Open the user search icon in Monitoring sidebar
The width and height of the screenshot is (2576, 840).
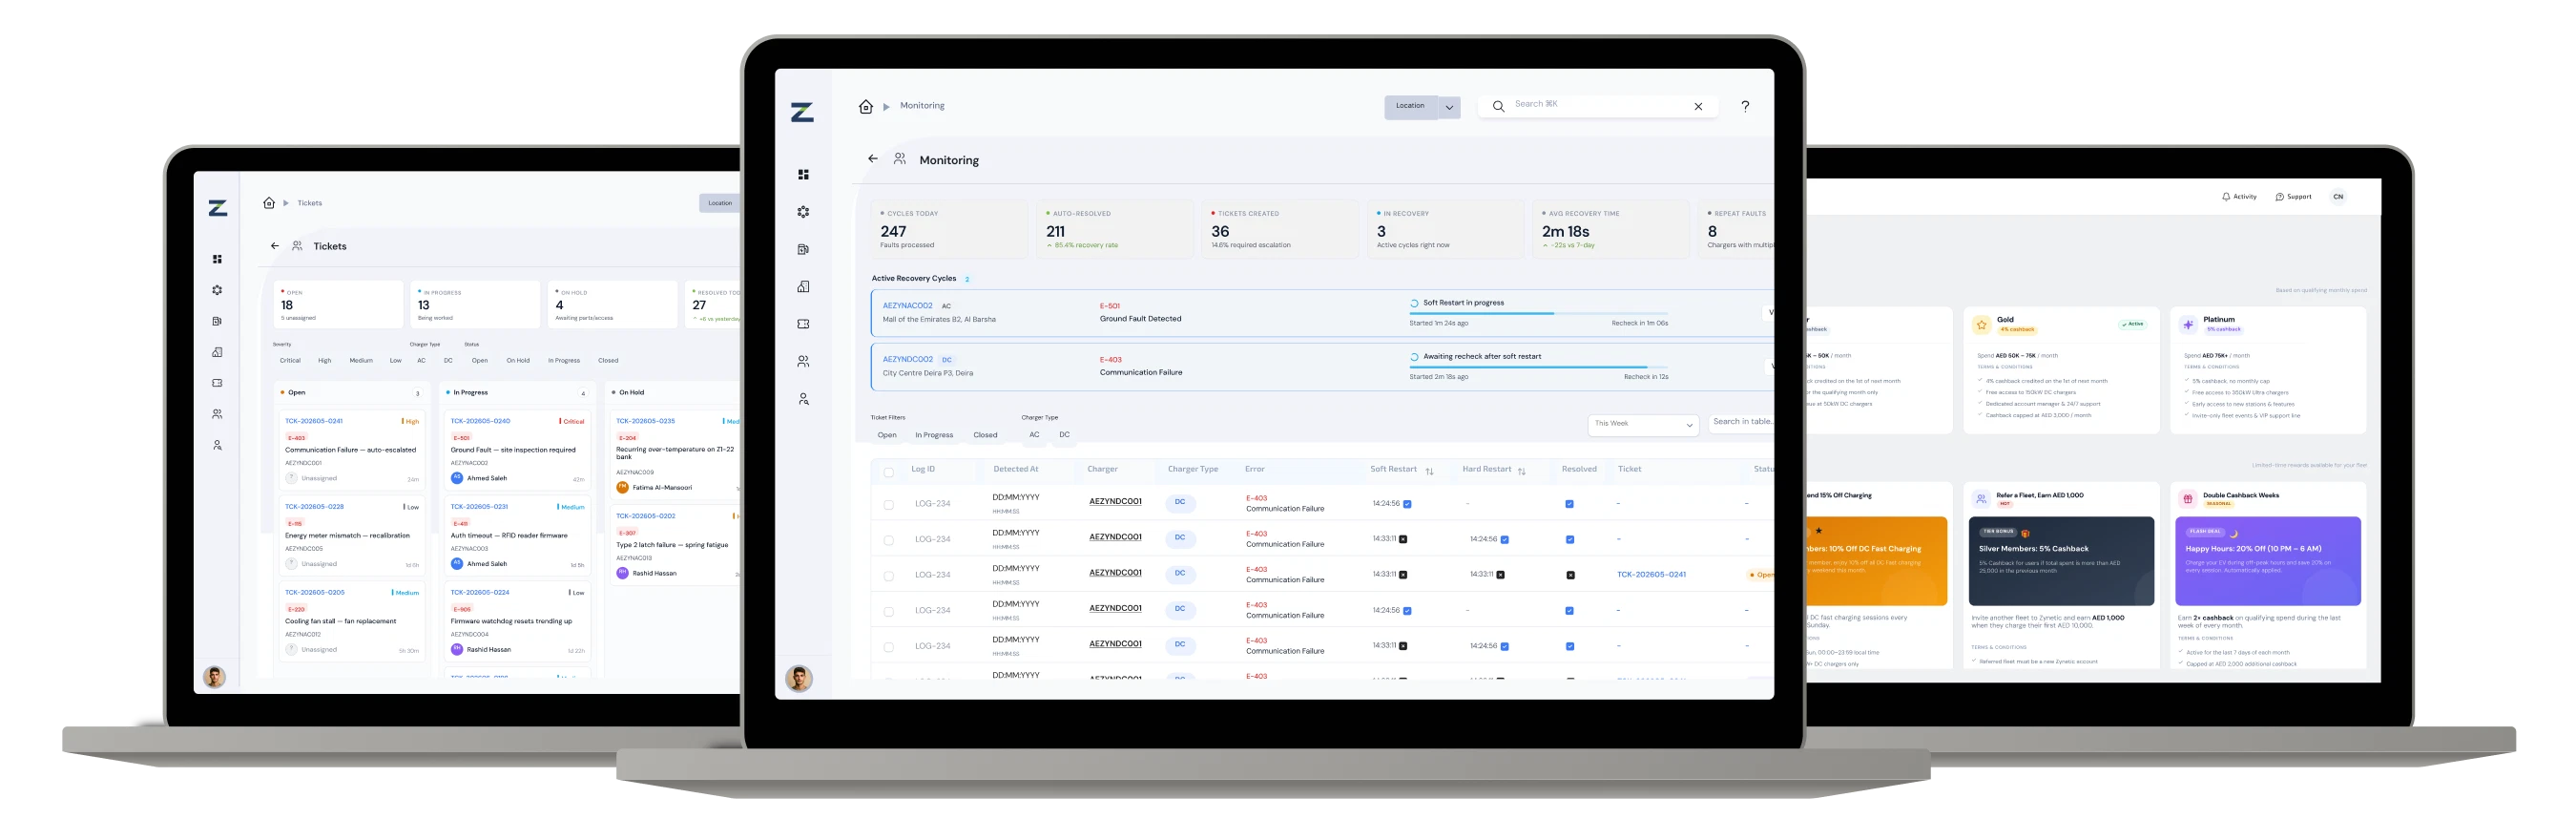pyautogui.click(x=803, y=399)
